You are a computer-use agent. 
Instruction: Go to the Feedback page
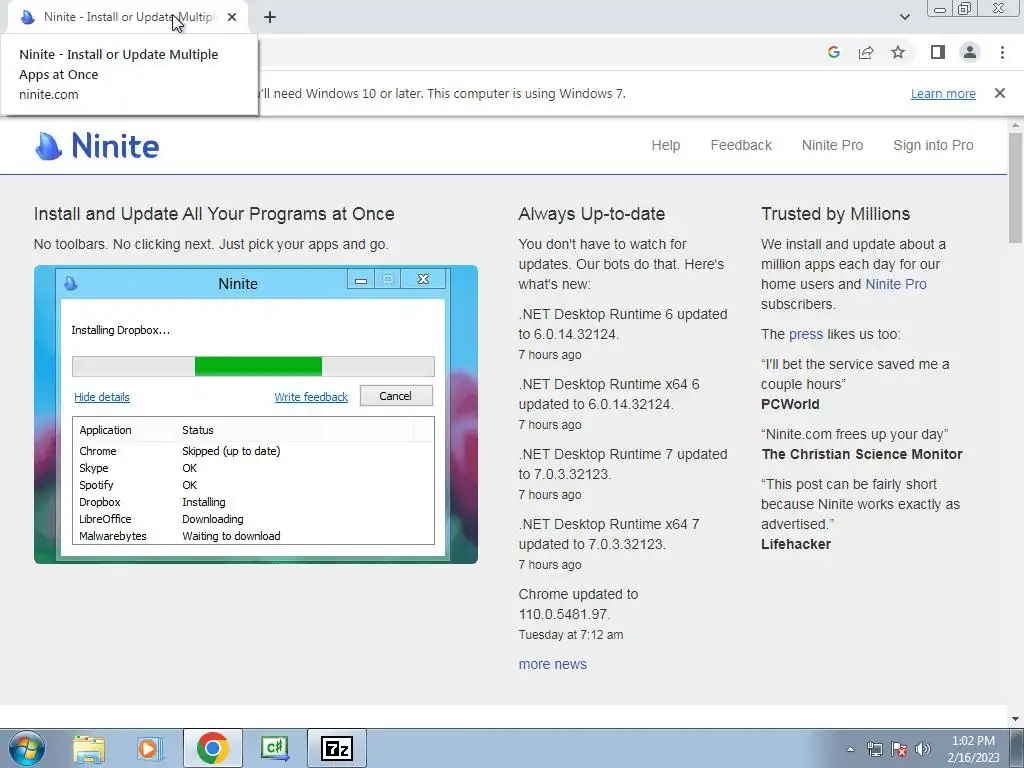point(741,145)
